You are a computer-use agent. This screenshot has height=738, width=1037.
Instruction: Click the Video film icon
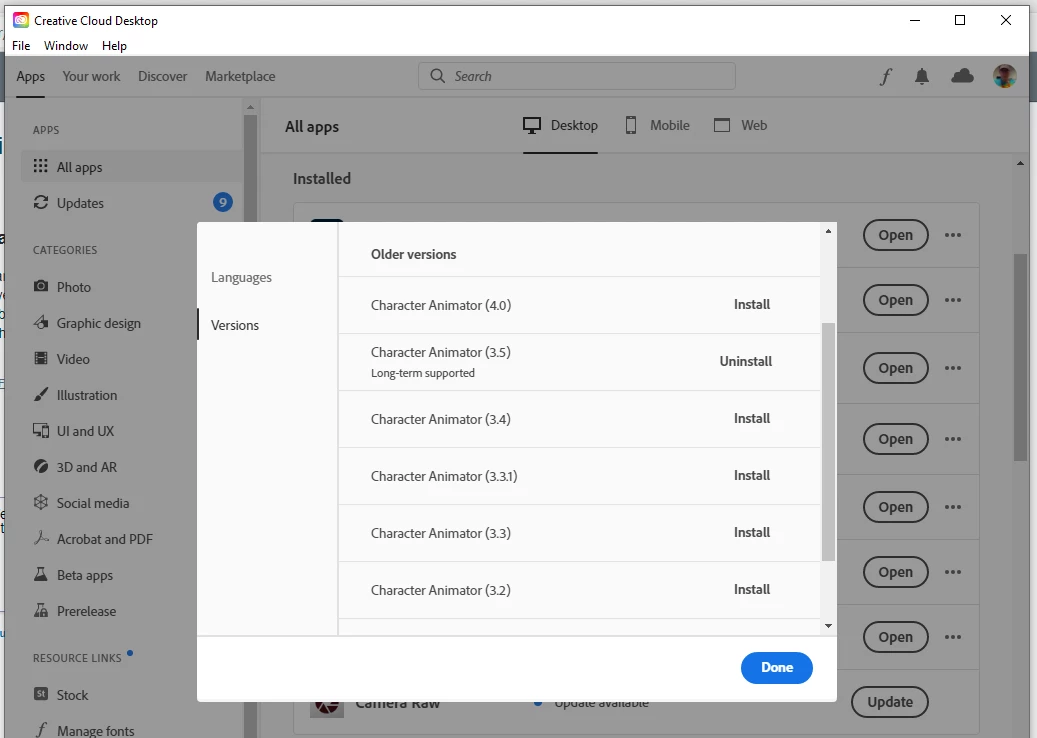pyautogui.click(x=41, y=358)
